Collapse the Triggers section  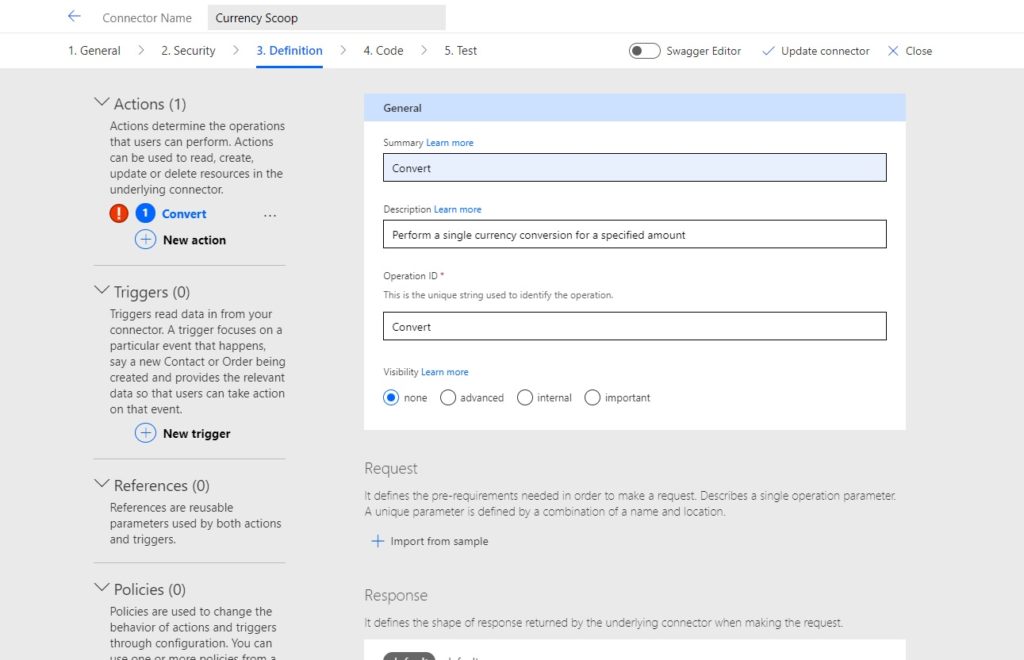101,291
